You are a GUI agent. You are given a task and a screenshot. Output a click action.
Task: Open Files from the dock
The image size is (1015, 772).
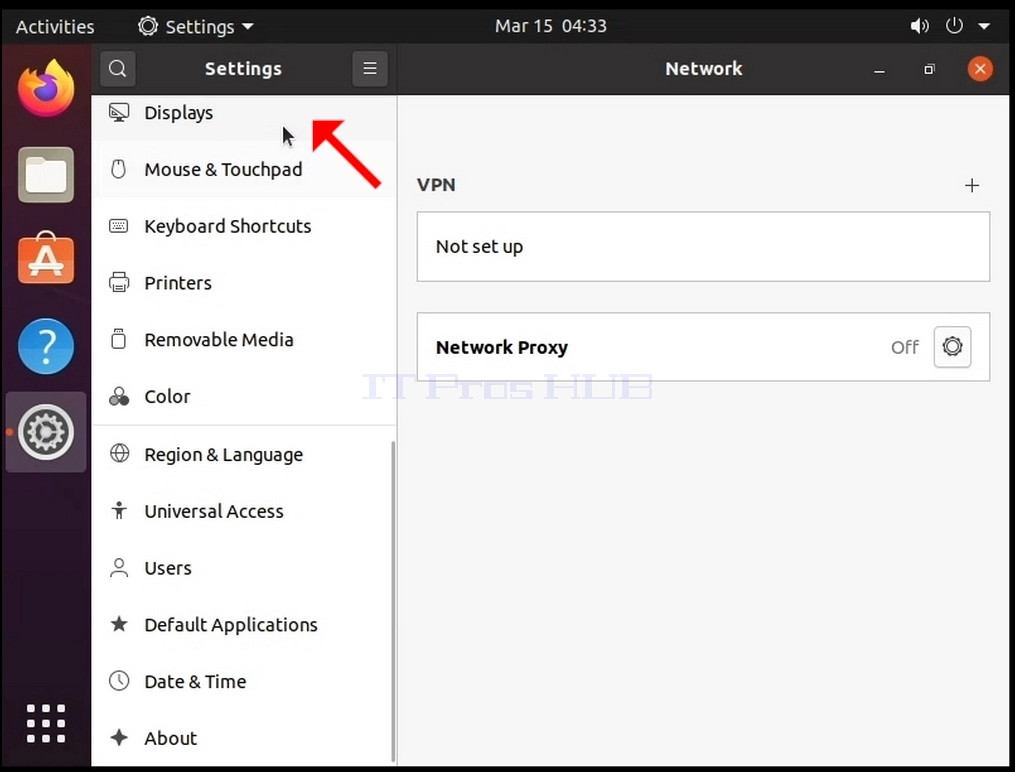(x=46, y=175)
